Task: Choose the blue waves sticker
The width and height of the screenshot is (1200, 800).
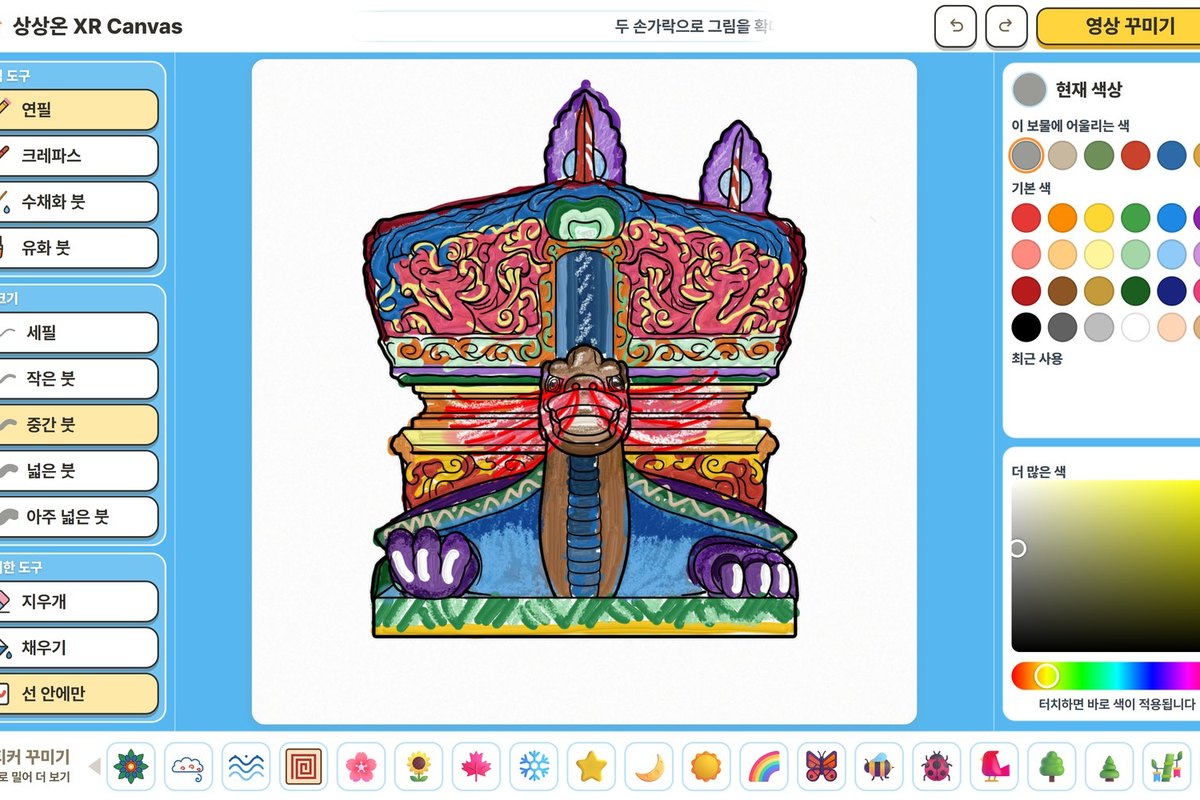Action: click(246, 767)
